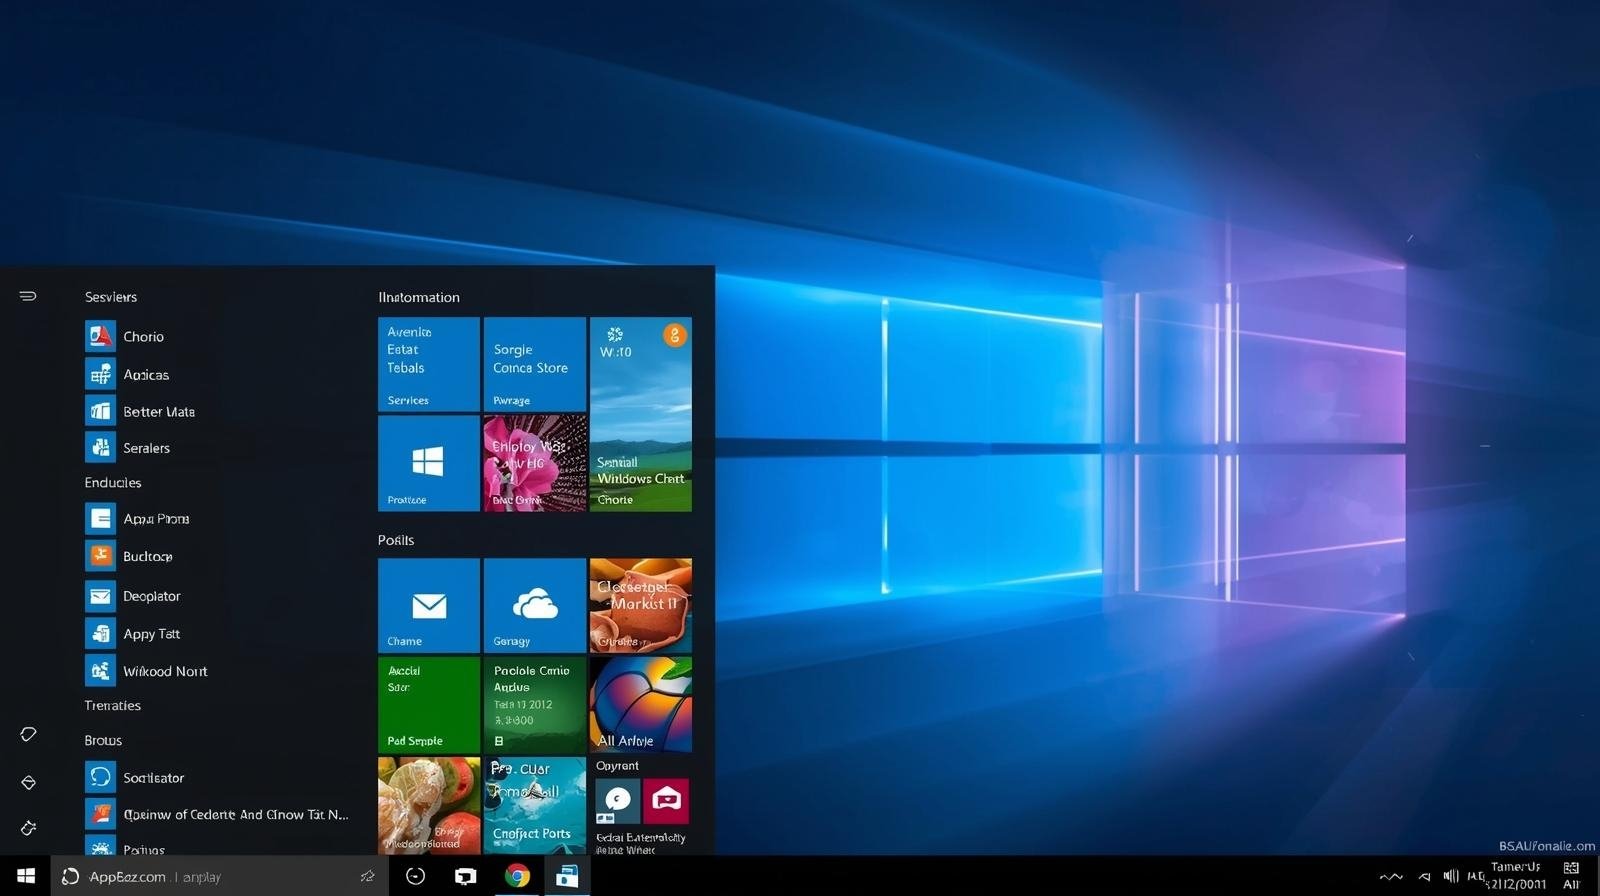The image size is (1600, 896).
Task: Open Chrome from the taskbar
Action: [517, 876]
